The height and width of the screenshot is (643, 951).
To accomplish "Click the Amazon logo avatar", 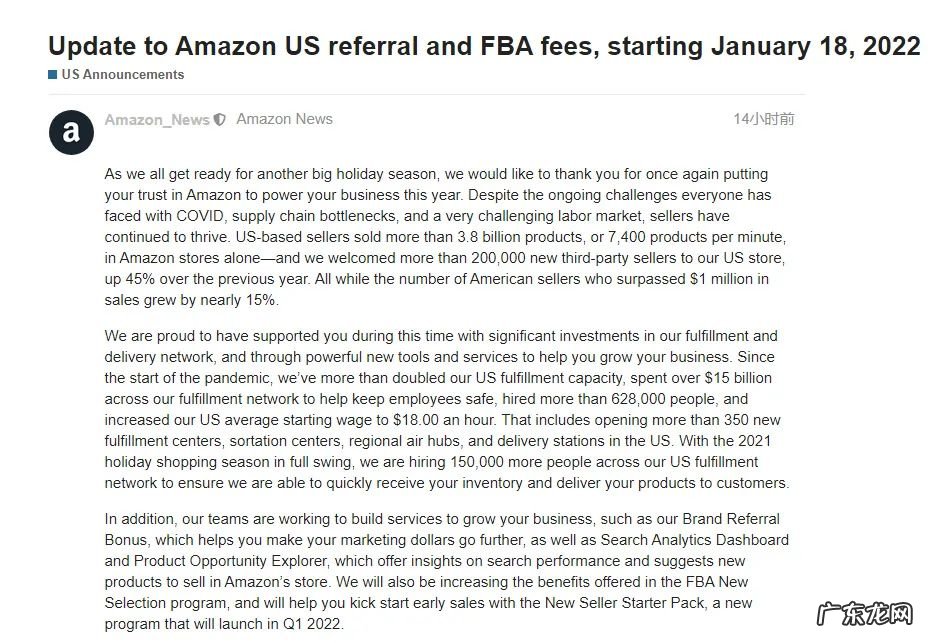I will coord(71,132).
